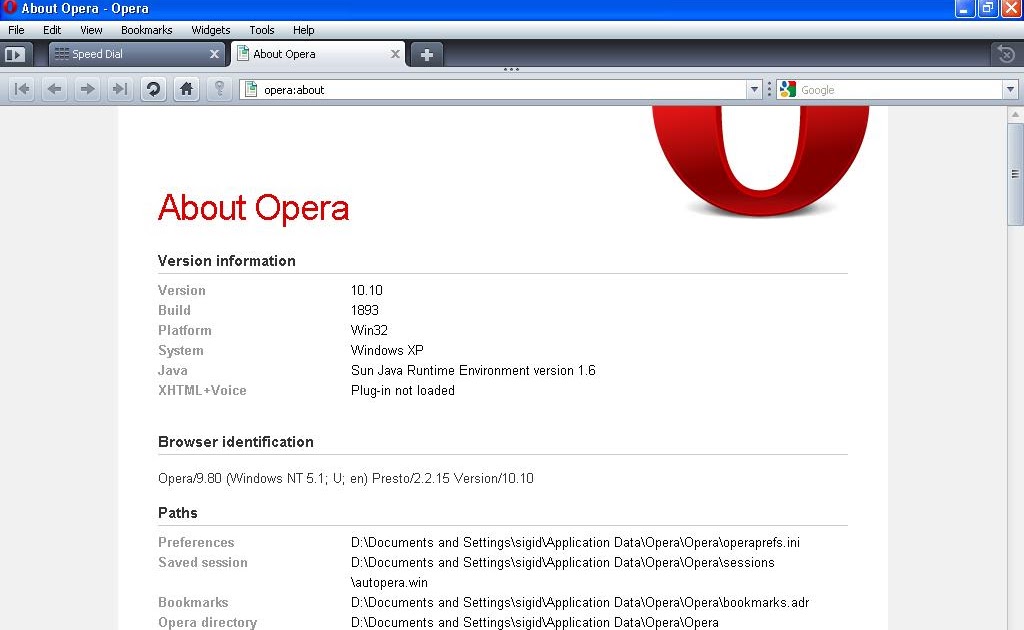The image size is (1024, 630).
Task: Click the bookmarks.adr path
Action: 579,602
